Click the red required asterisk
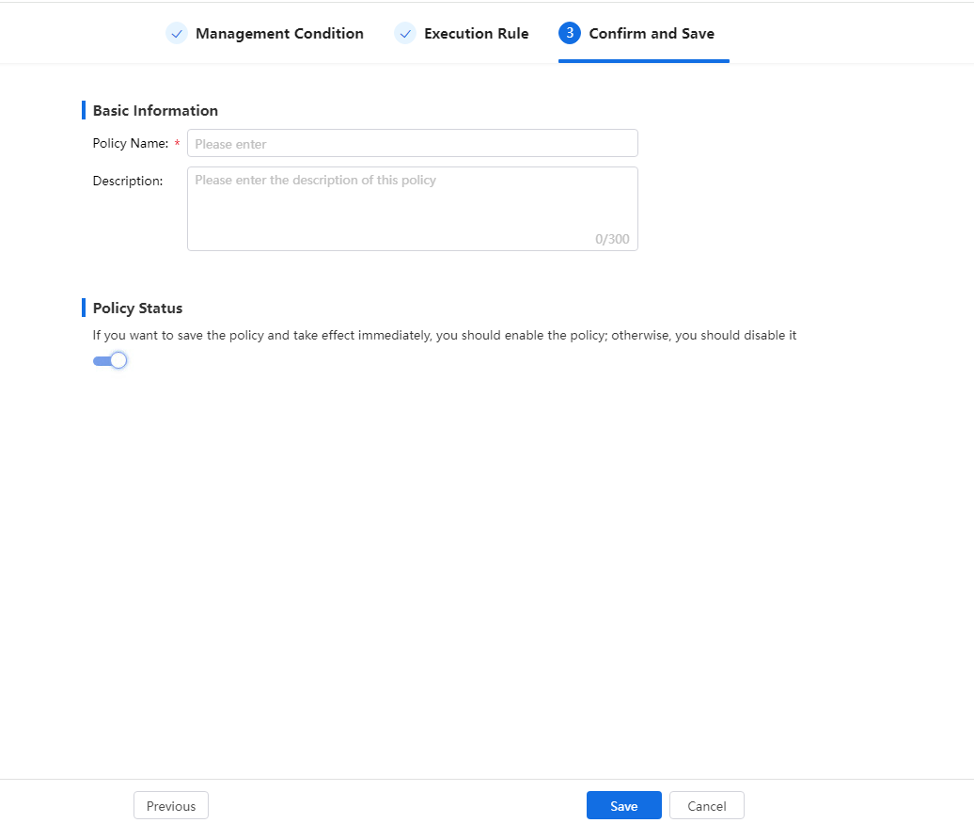This screenshot has width=974, height=824. pos(177,143)
